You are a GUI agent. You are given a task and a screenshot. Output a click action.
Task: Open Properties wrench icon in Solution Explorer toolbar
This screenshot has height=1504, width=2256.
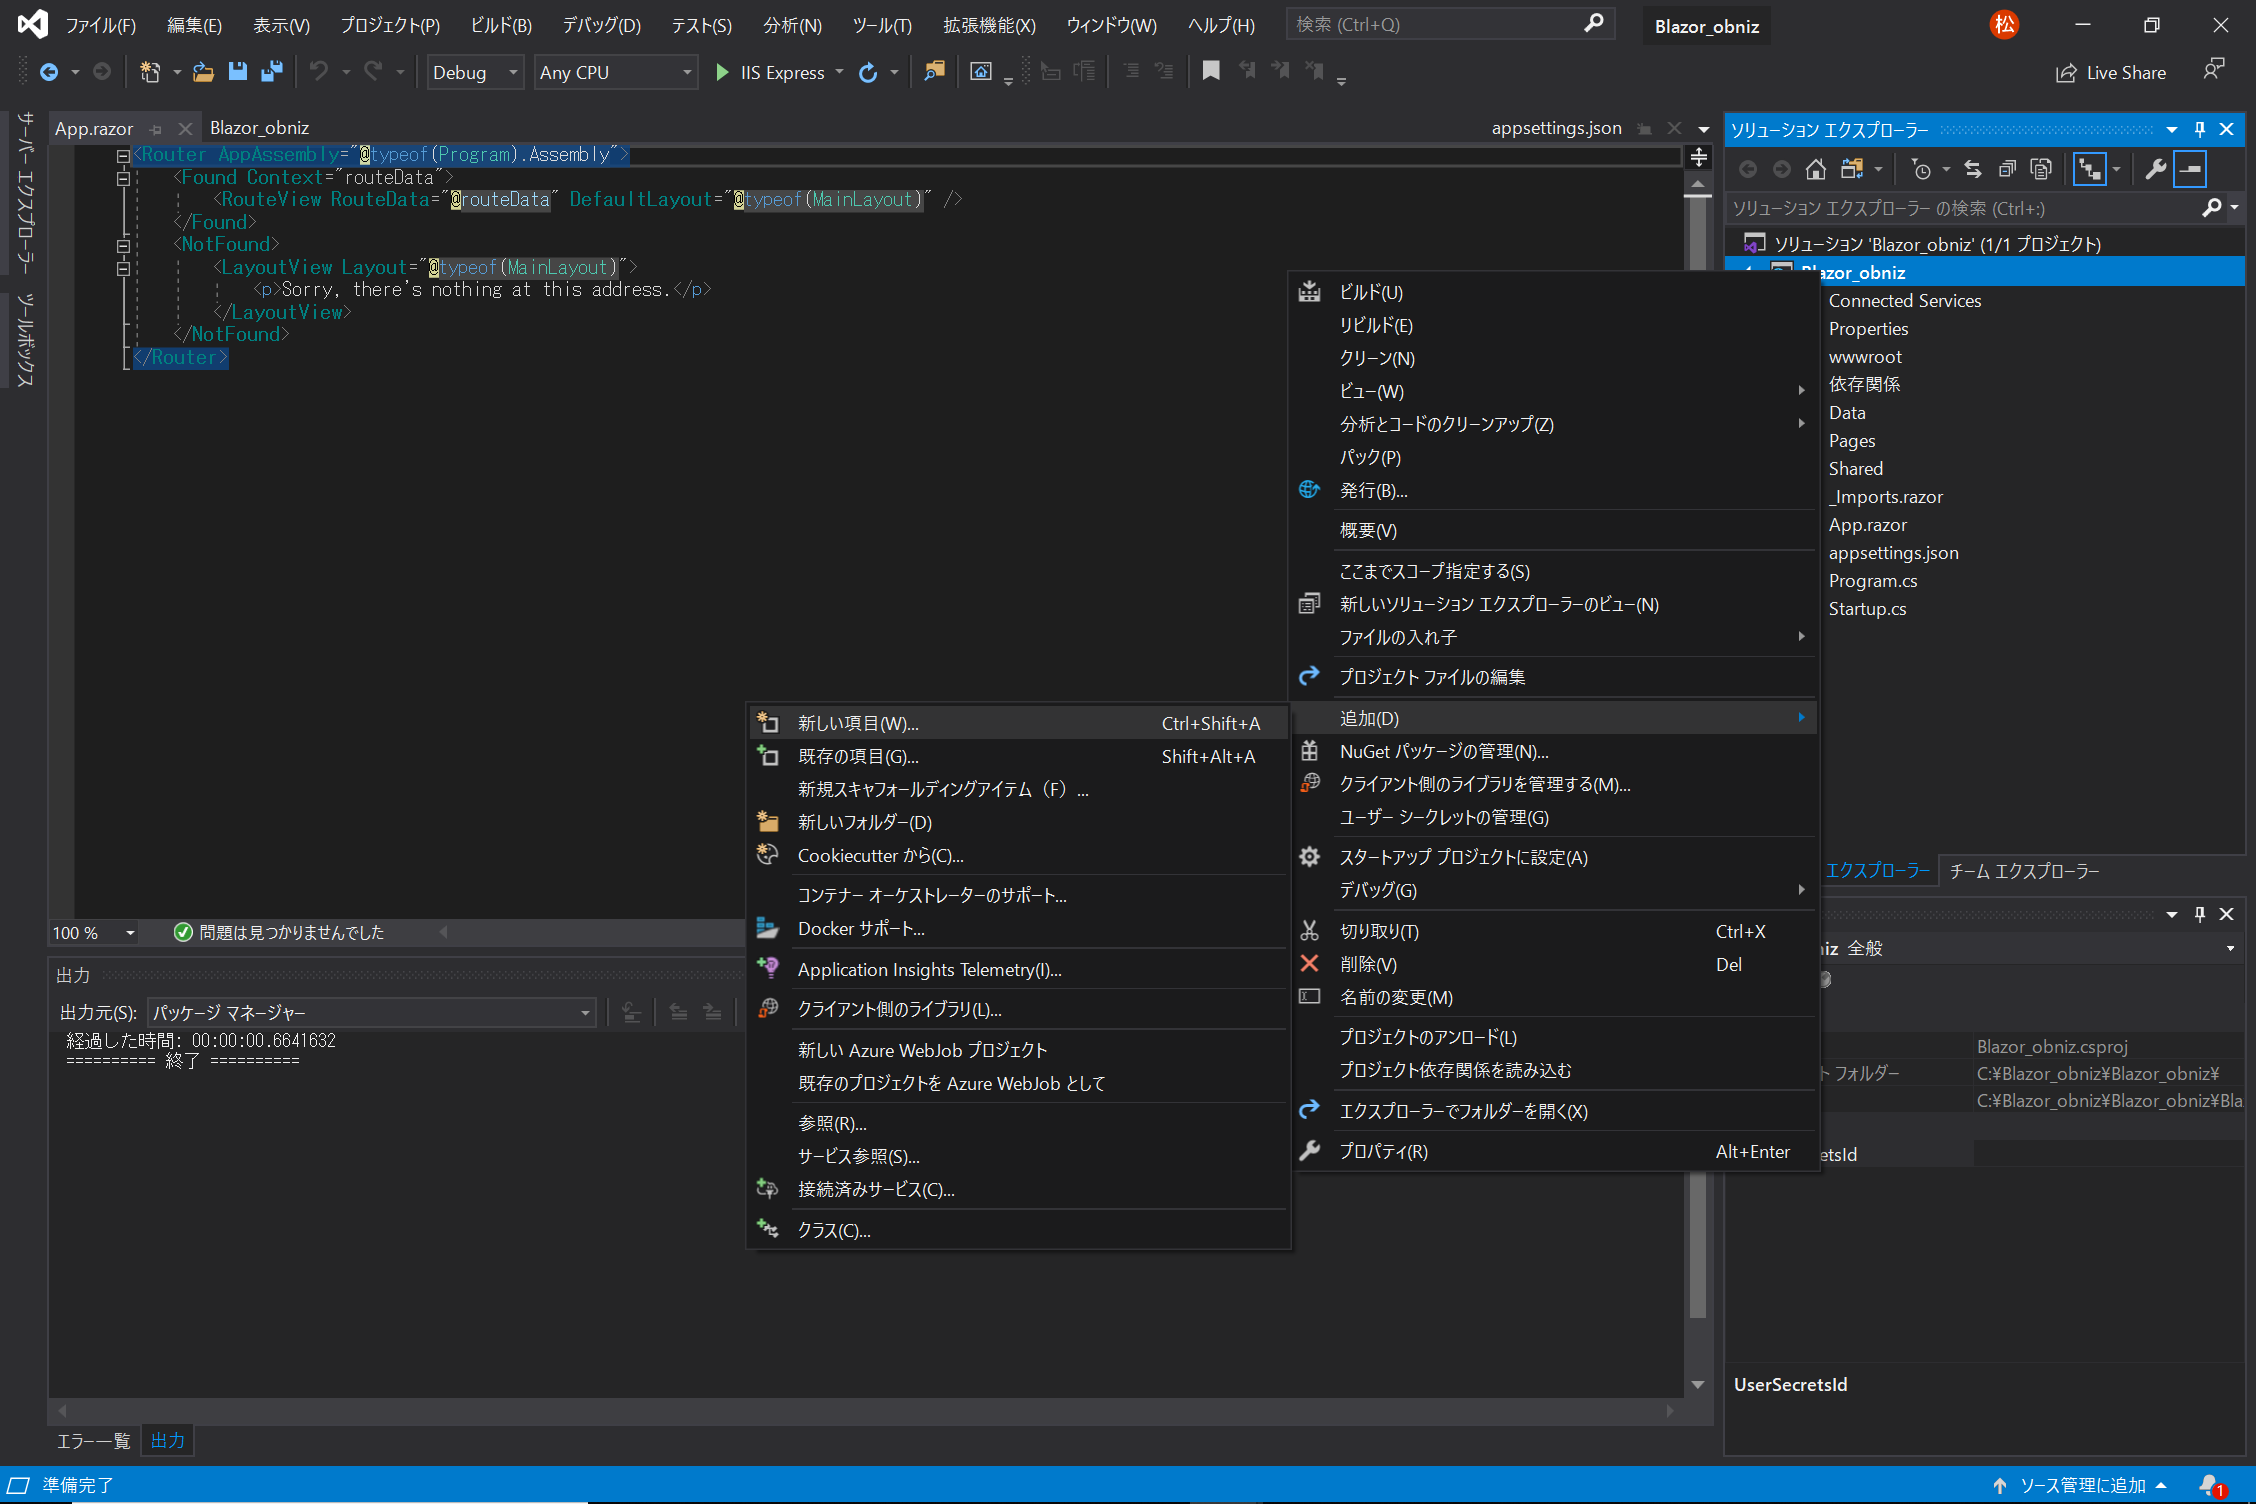click(x=2155, y=169)
